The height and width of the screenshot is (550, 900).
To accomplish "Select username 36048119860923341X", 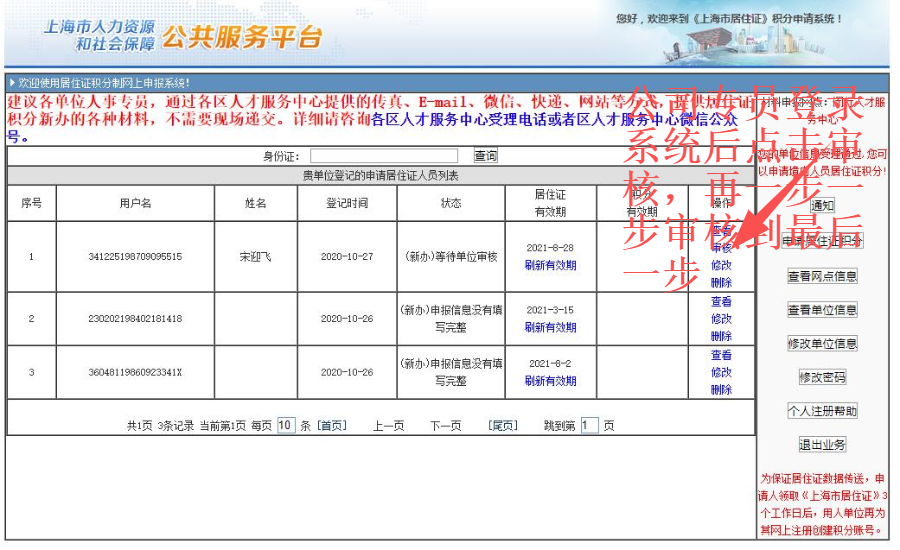I will click(x=135, y=372).
